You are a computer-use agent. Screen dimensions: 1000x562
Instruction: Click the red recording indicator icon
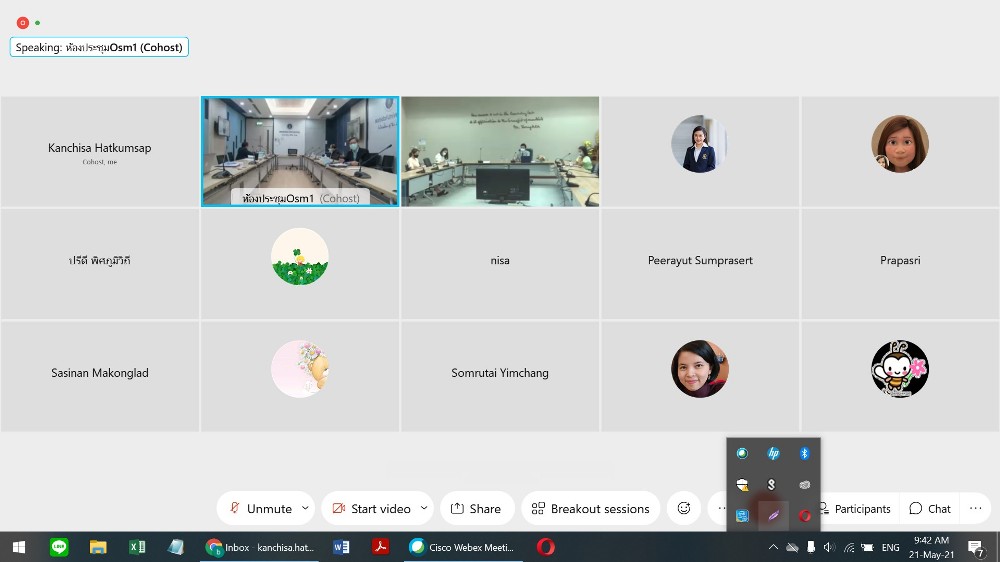click(x=23, y=22)
